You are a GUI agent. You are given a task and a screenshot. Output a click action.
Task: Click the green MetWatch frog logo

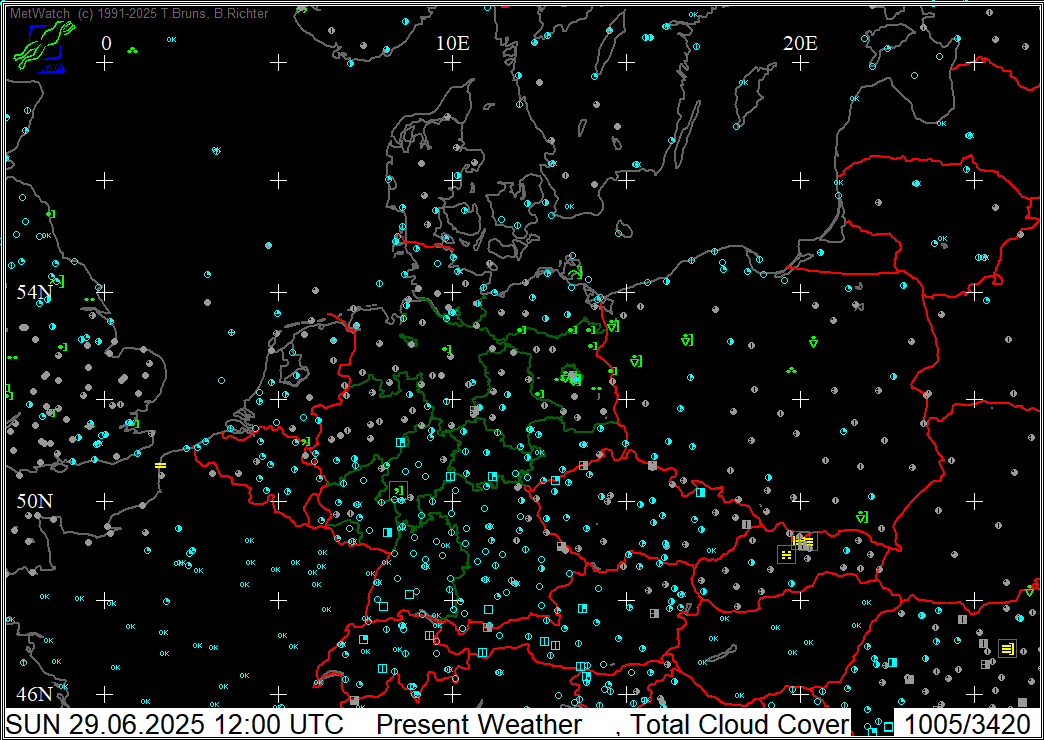[x=43, y=47]
